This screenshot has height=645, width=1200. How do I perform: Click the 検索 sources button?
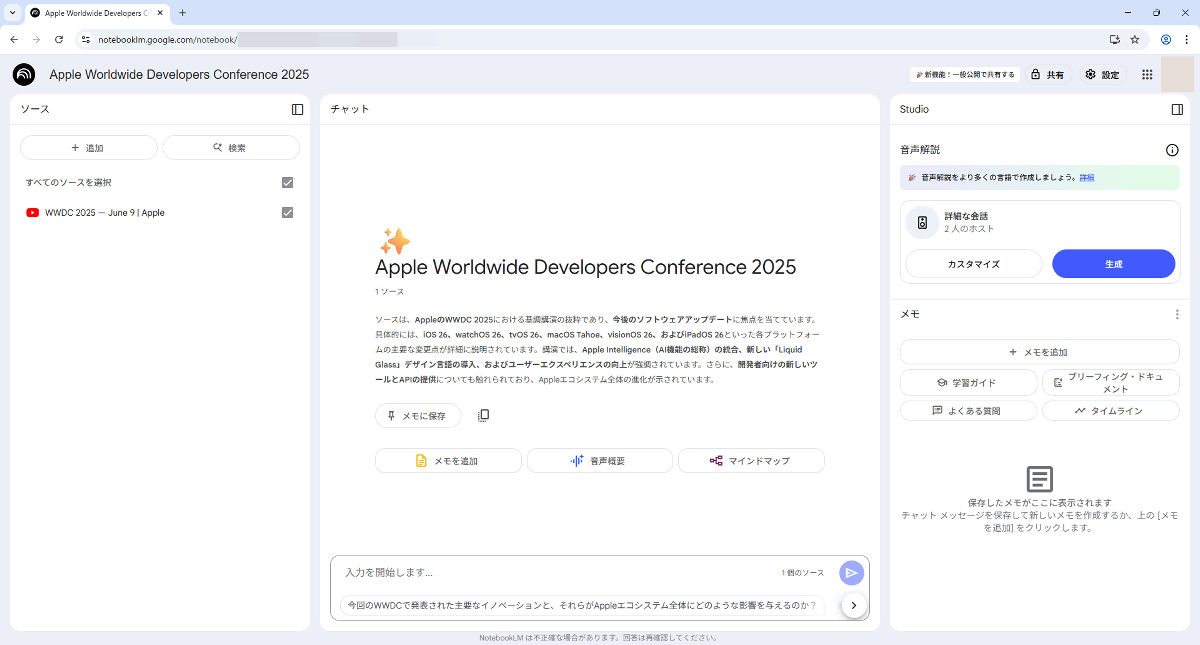(x=231, y=148)
